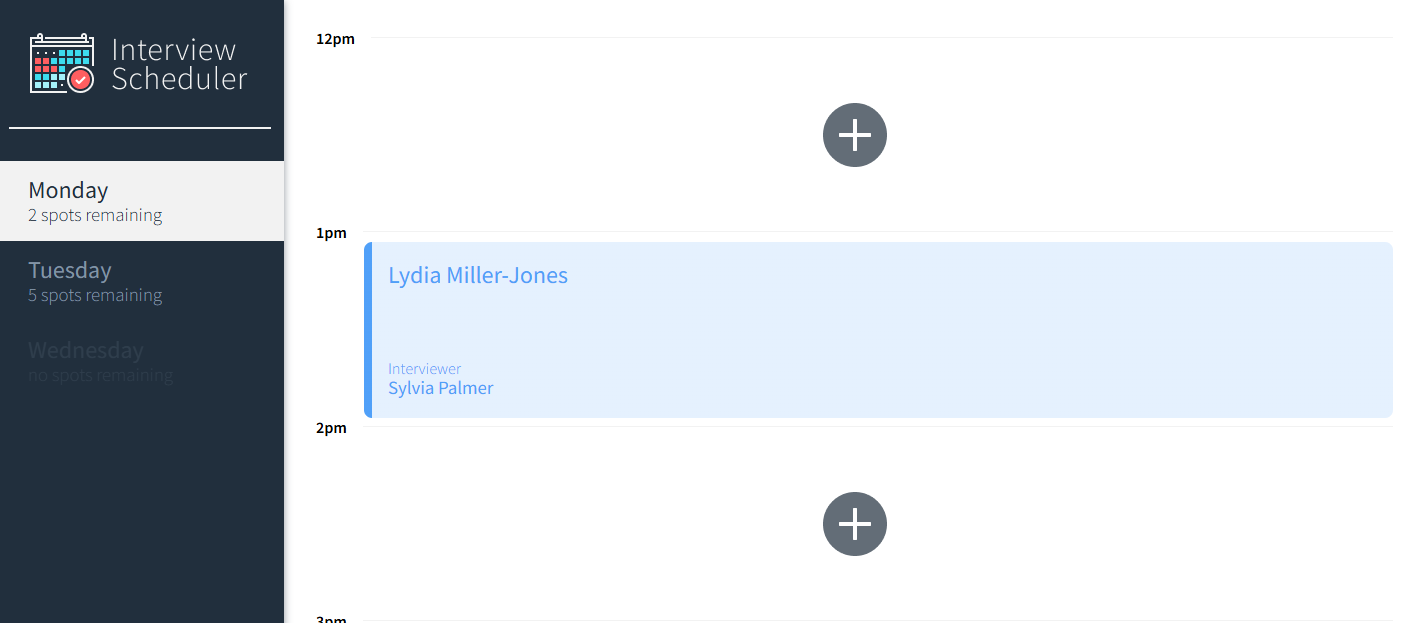Click the calendar logo icon
Viewport: 1407px width, 623px height.
click(x=62, y=63)
